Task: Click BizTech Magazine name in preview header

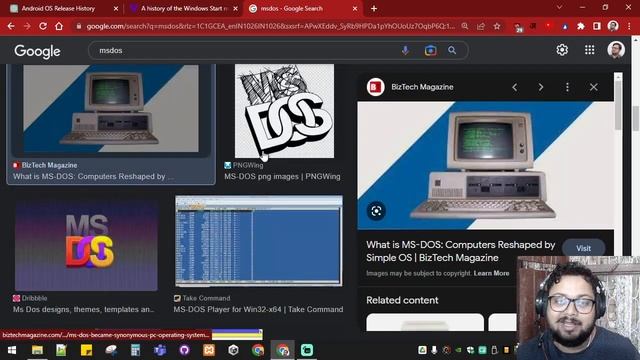Action: 422,87
